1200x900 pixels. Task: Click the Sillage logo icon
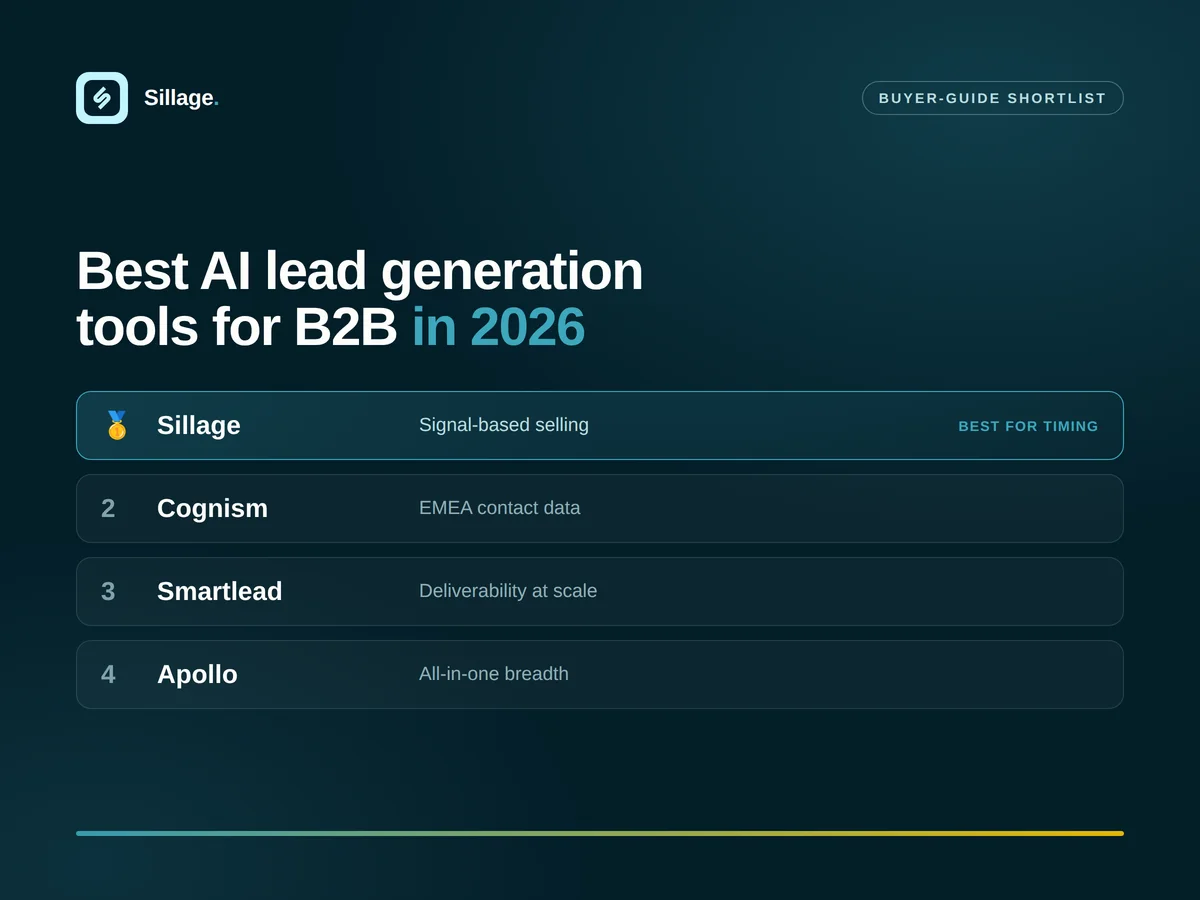[x=102, y=98]
